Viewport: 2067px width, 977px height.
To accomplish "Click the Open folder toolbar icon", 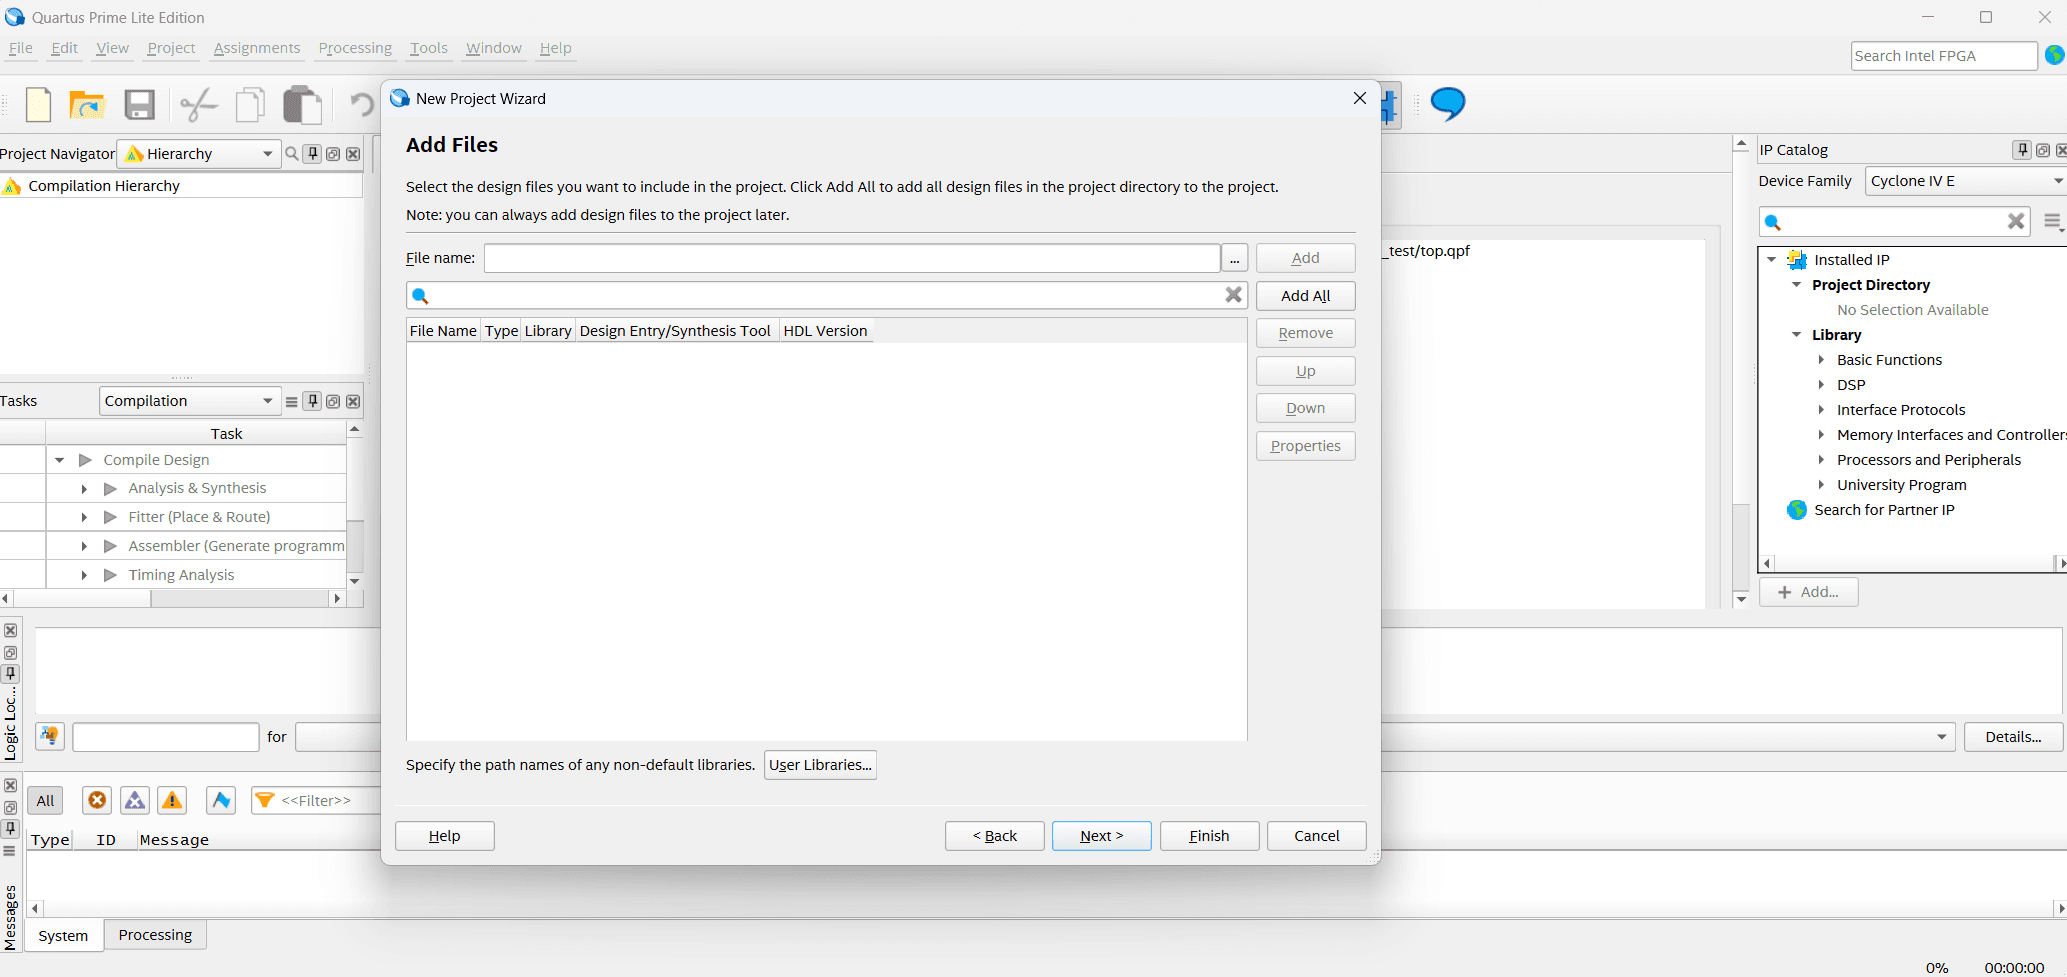I will tap(88, 104).
